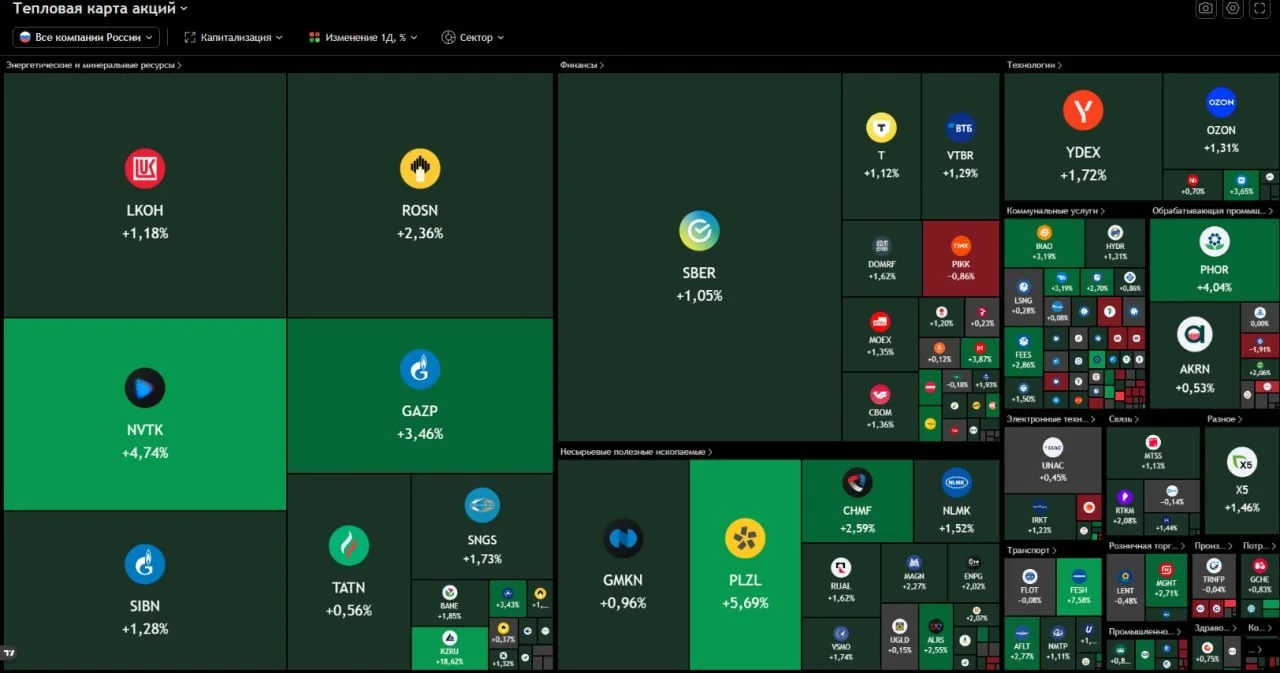Go to 'Несырьевые полезные ископаемые' sector
This screenshot has height=673, width=1280.
(x=636, y=452)
